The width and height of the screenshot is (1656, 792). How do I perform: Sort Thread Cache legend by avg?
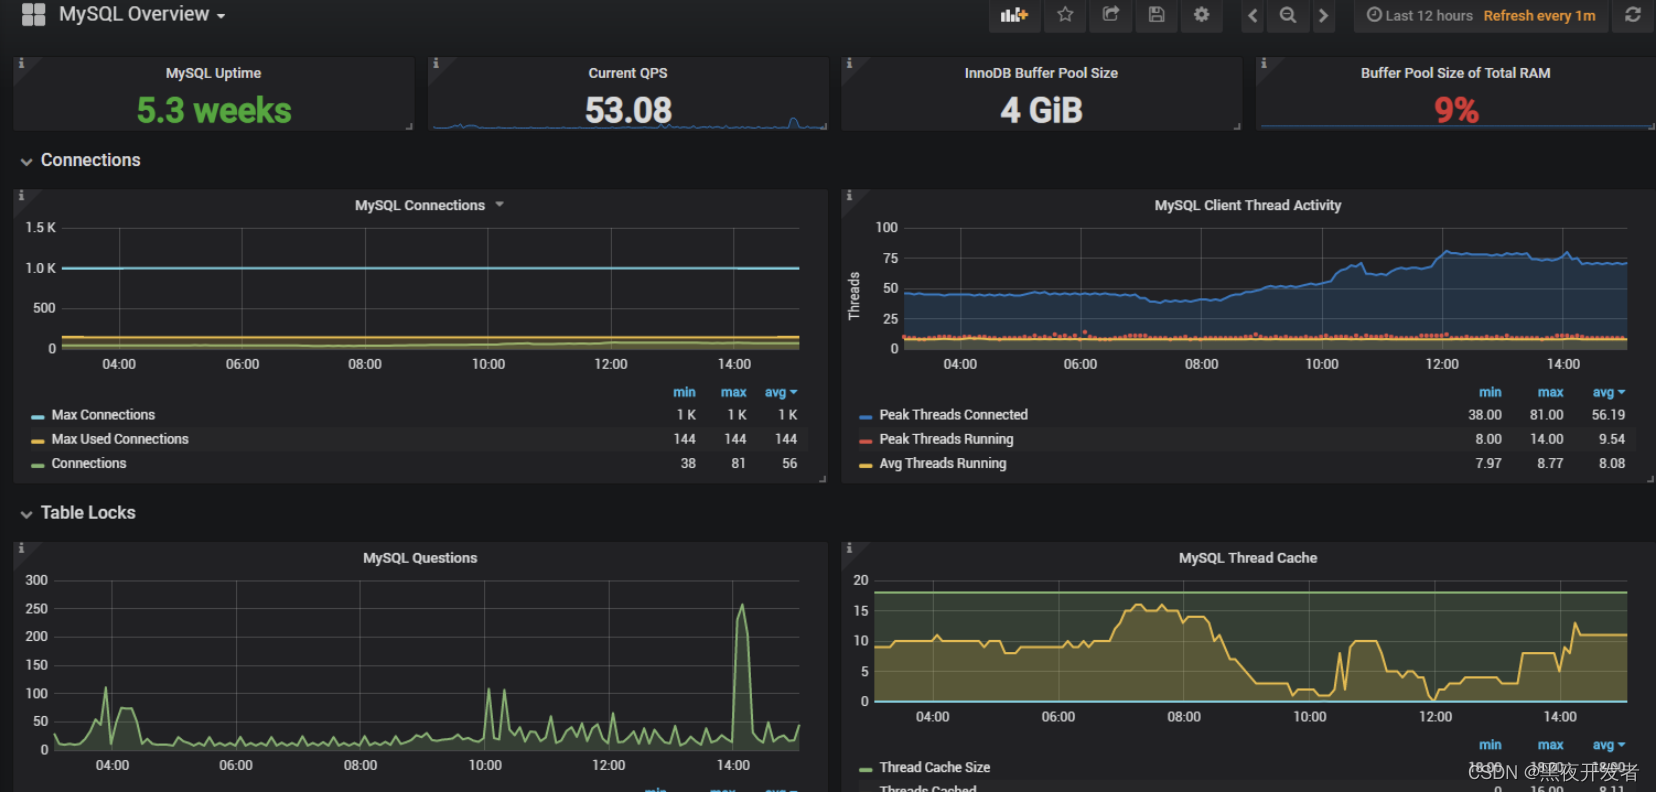coord(1608,745)
